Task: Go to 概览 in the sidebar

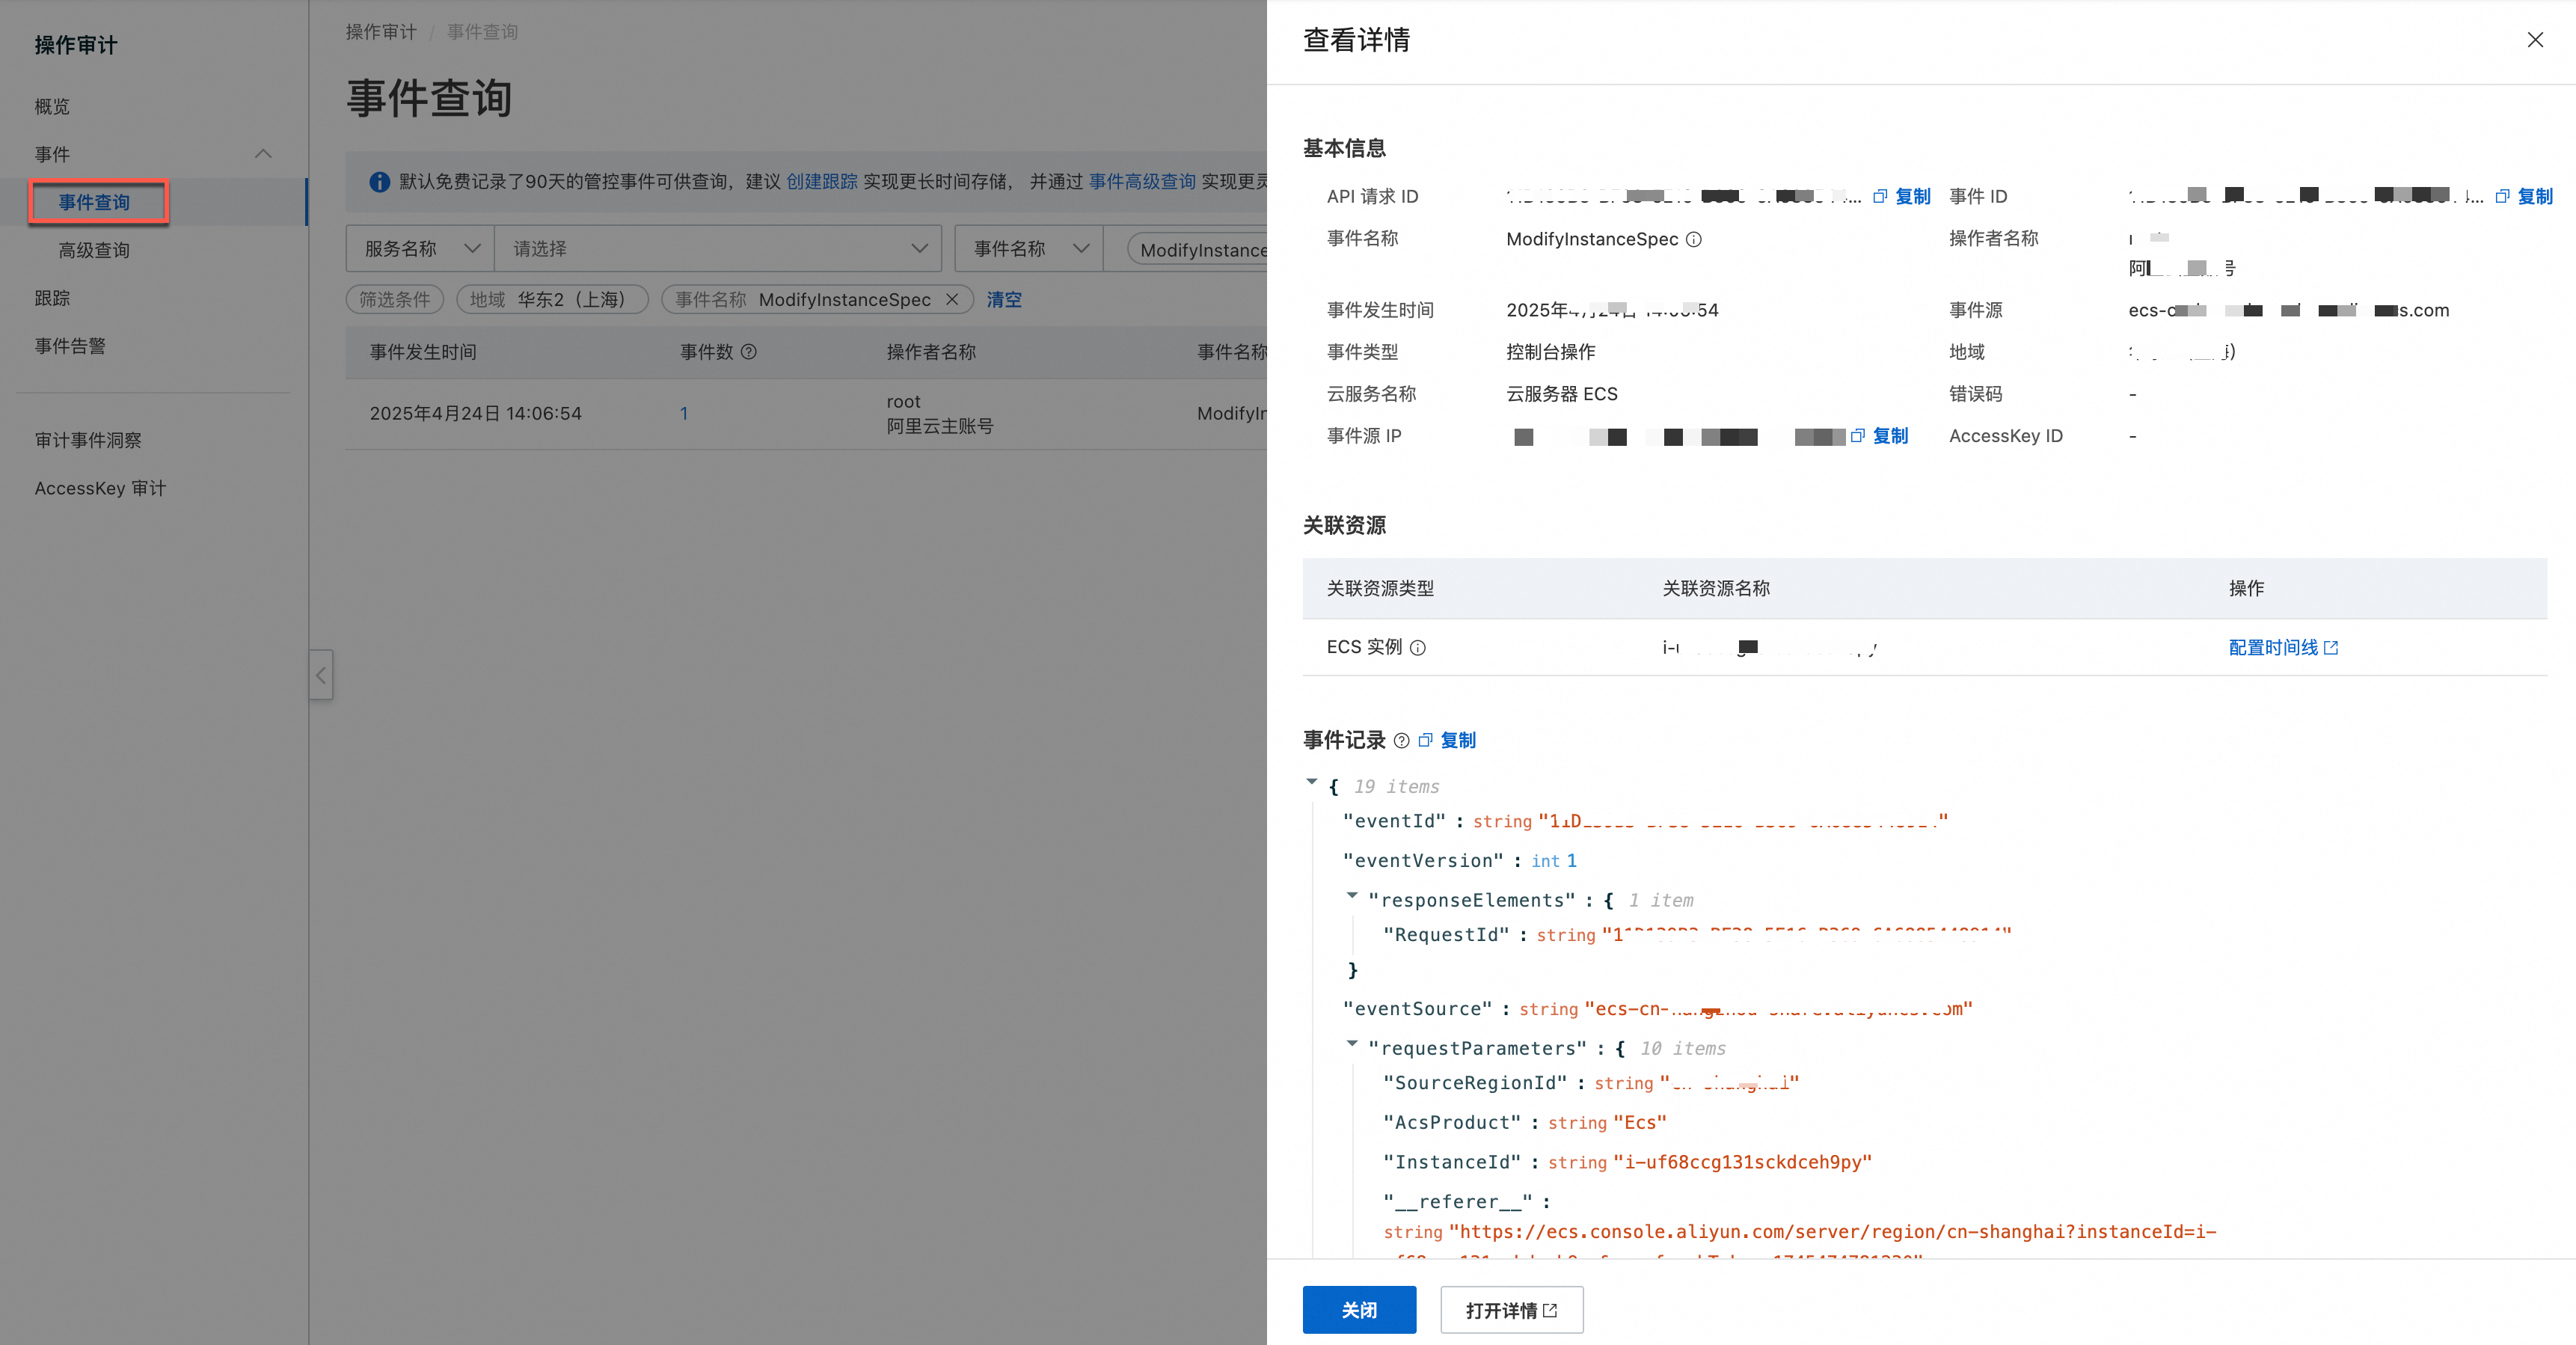Action: [x=52, y=106]
